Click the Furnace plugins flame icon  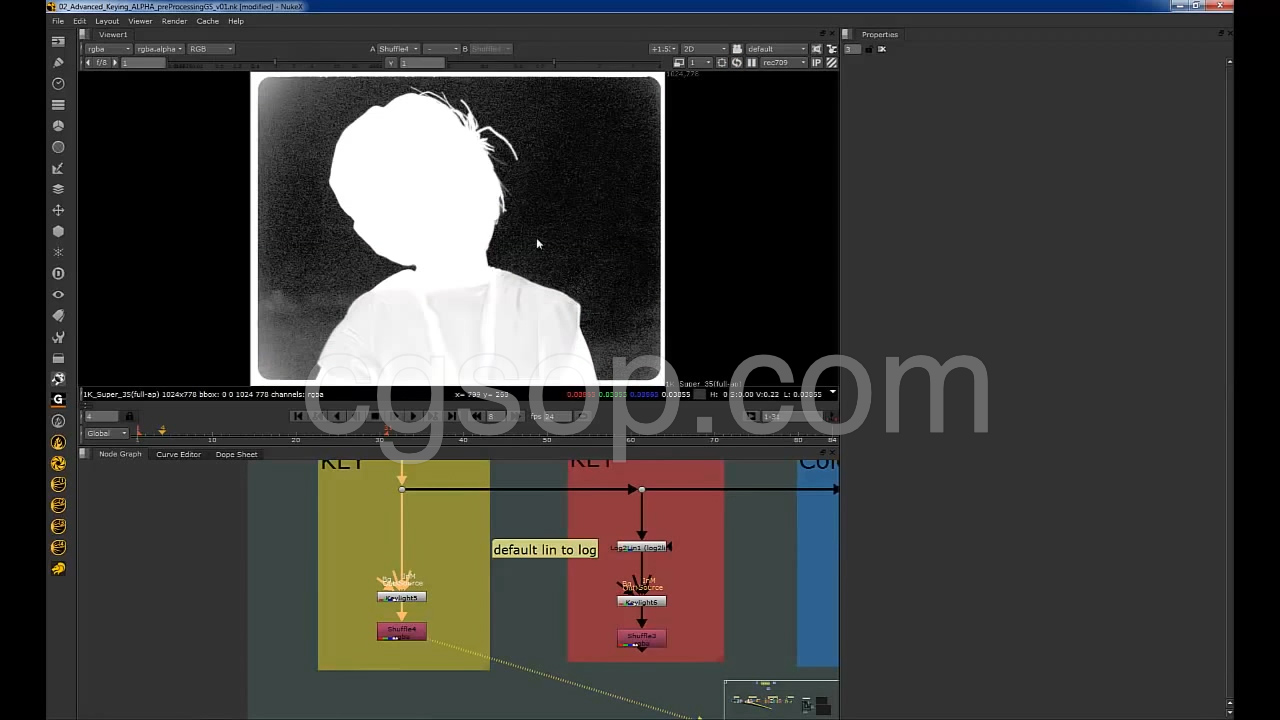58,442
